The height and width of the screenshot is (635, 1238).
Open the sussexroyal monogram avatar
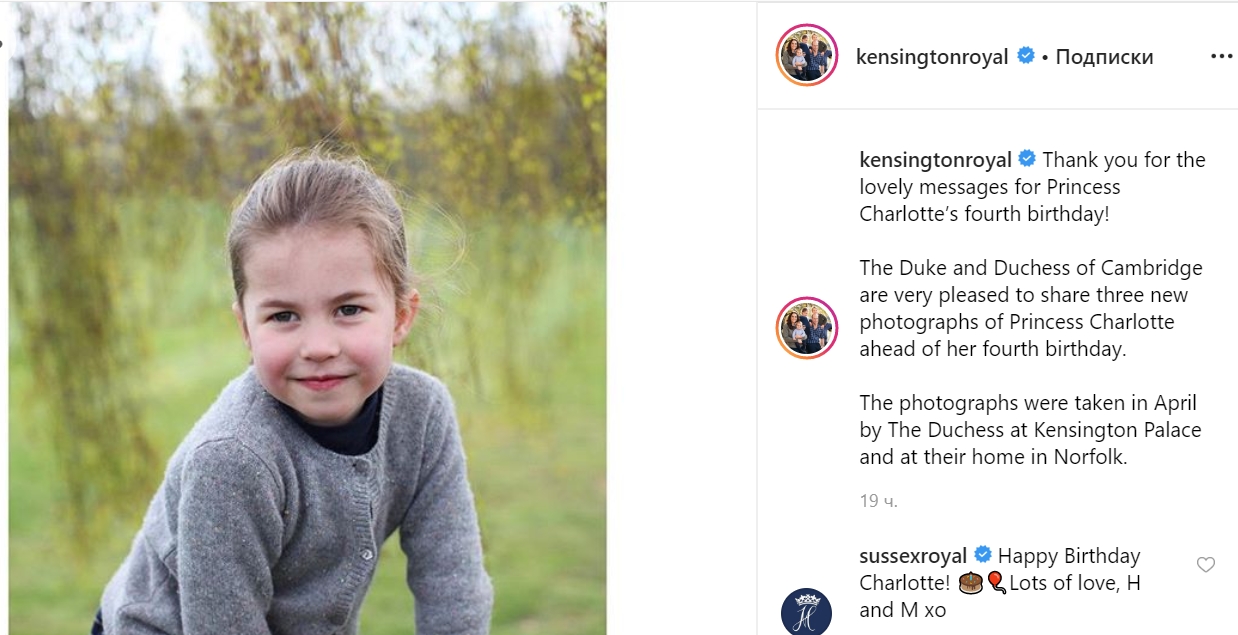coord(806,610)
